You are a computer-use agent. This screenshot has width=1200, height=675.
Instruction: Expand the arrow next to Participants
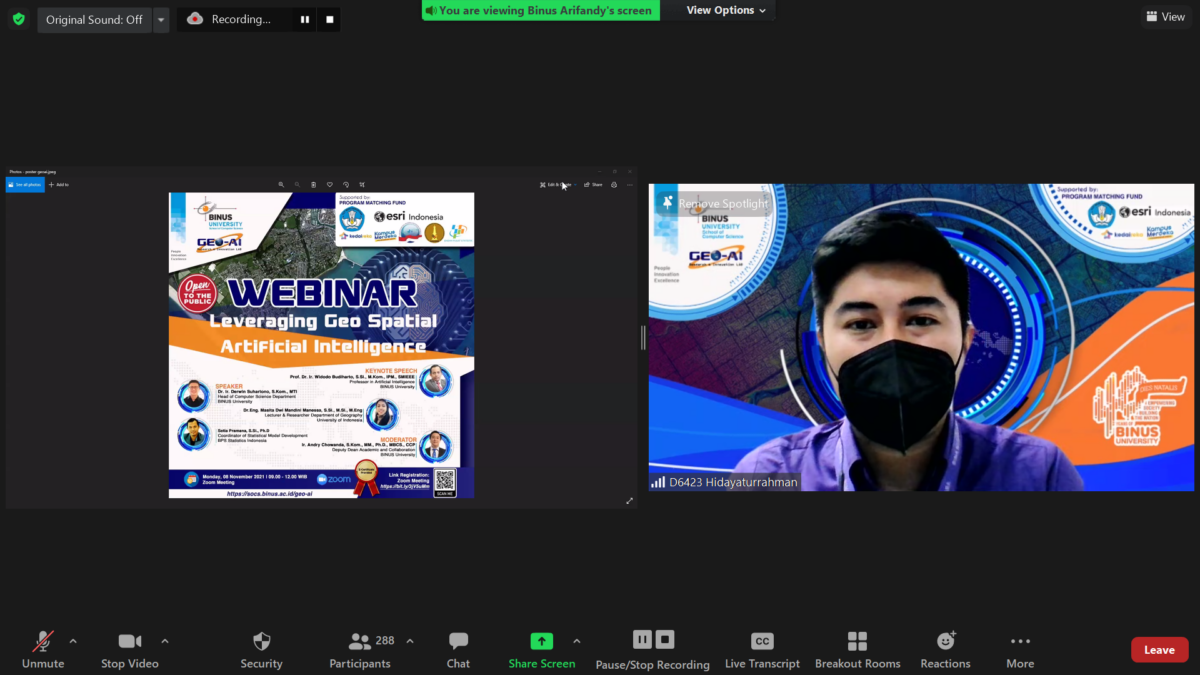pos(410,641)
